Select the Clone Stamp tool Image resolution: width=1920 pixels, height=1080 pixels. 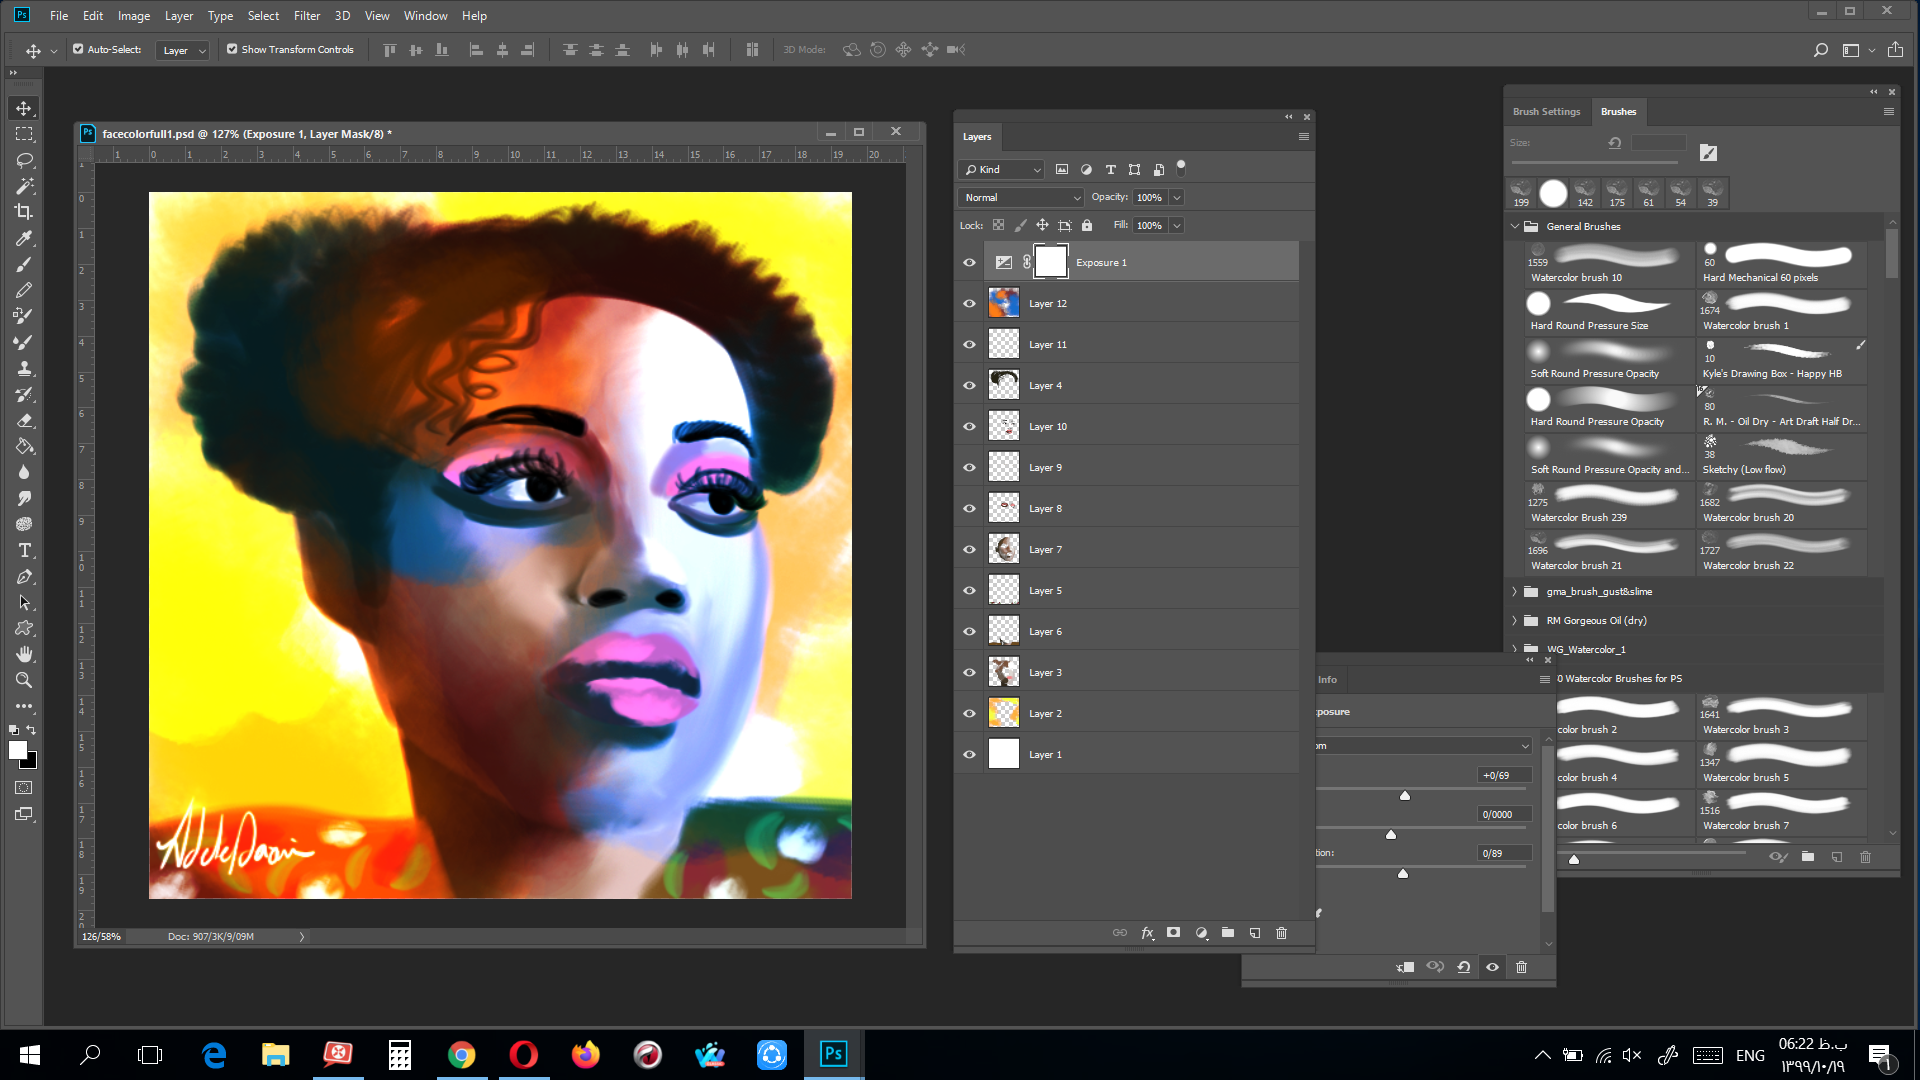[x=24, y=368]
